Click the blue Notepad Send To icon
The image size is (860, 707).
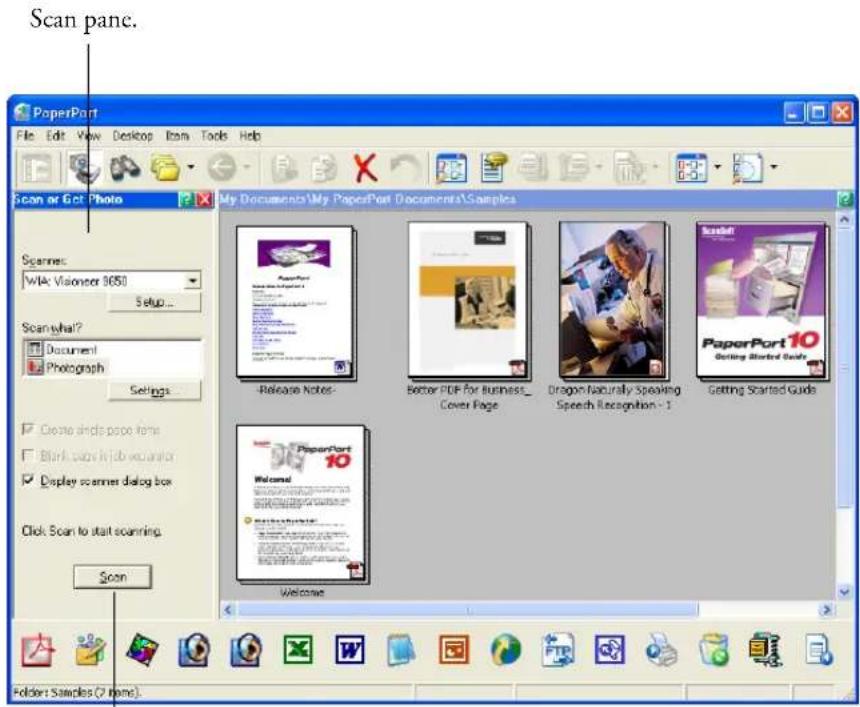401,651
